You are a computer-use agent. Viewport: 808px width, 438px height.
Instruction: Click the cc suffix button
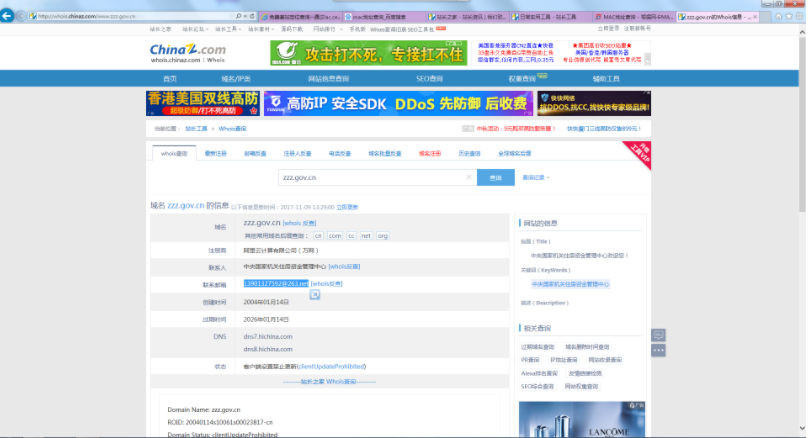click(351, 235)
